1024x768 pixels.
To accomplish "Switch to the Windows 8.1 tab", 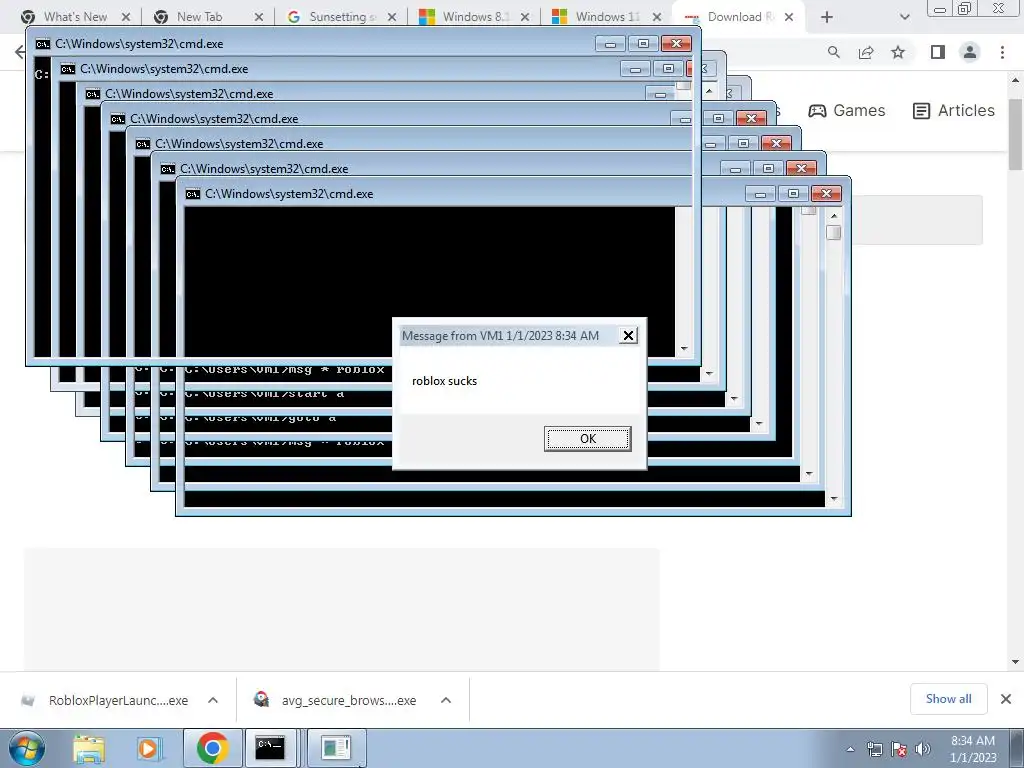I will point(475,17).
